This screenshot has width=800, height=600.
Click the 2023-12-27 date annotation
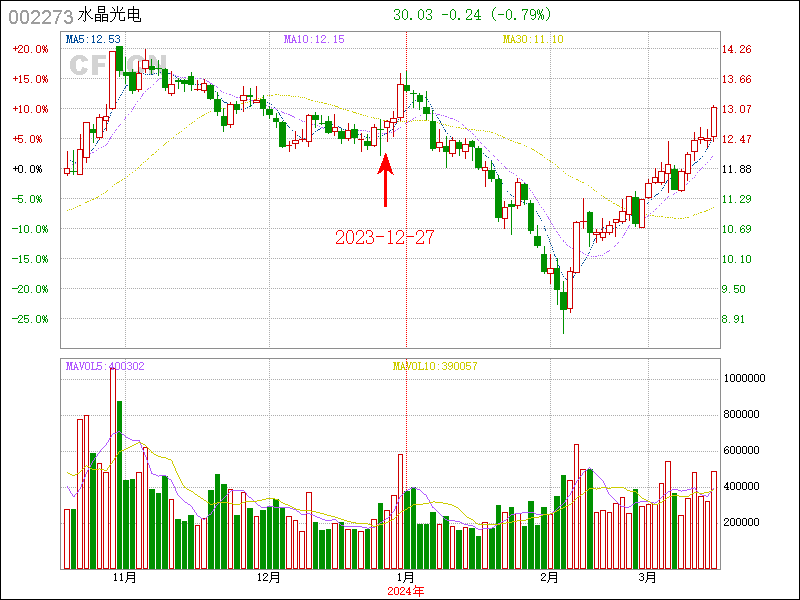(x=385, y=237)
